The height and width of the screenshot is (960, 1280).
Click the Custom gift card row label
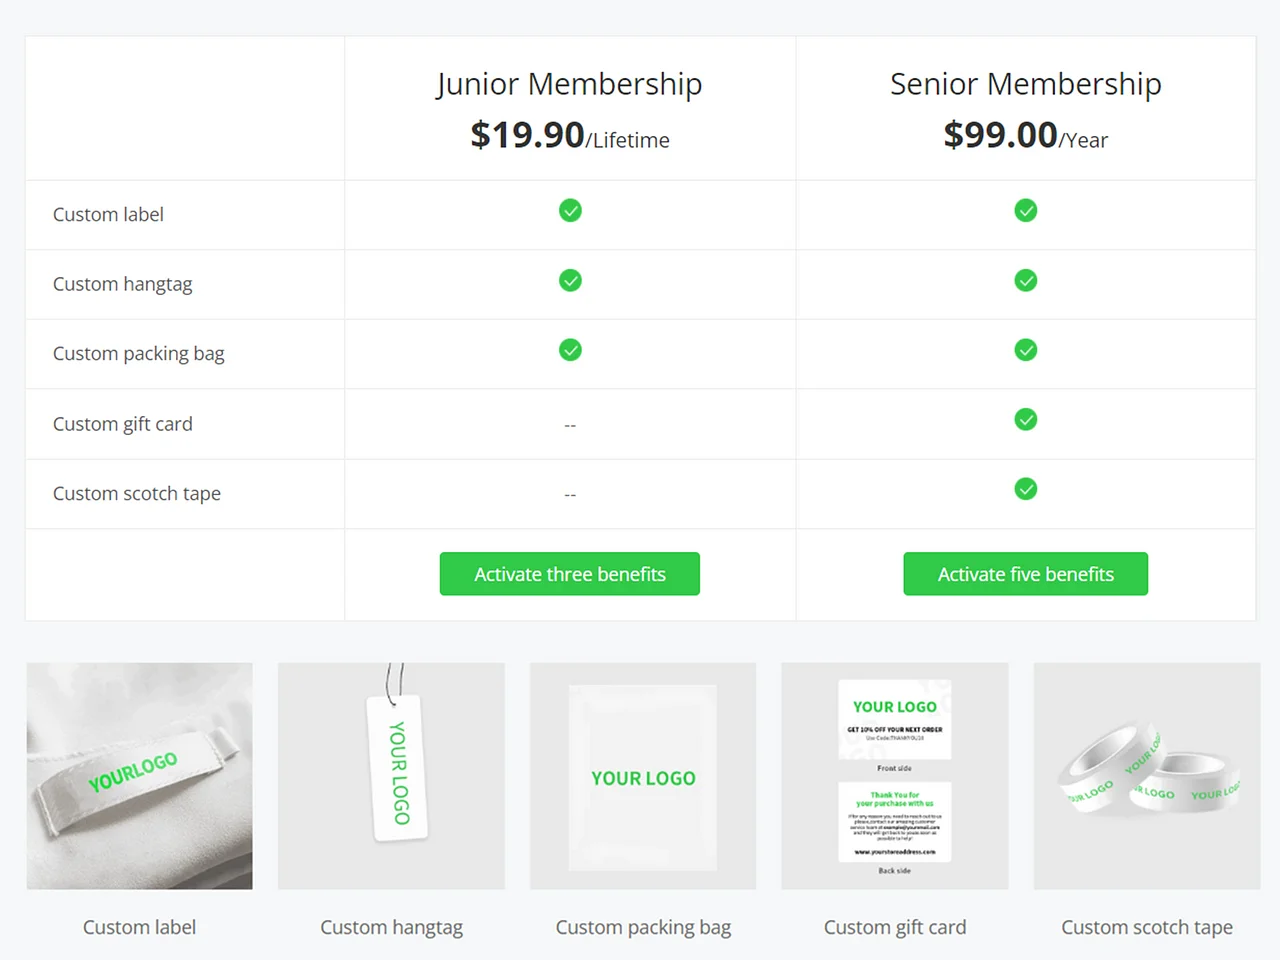(123, 424)
